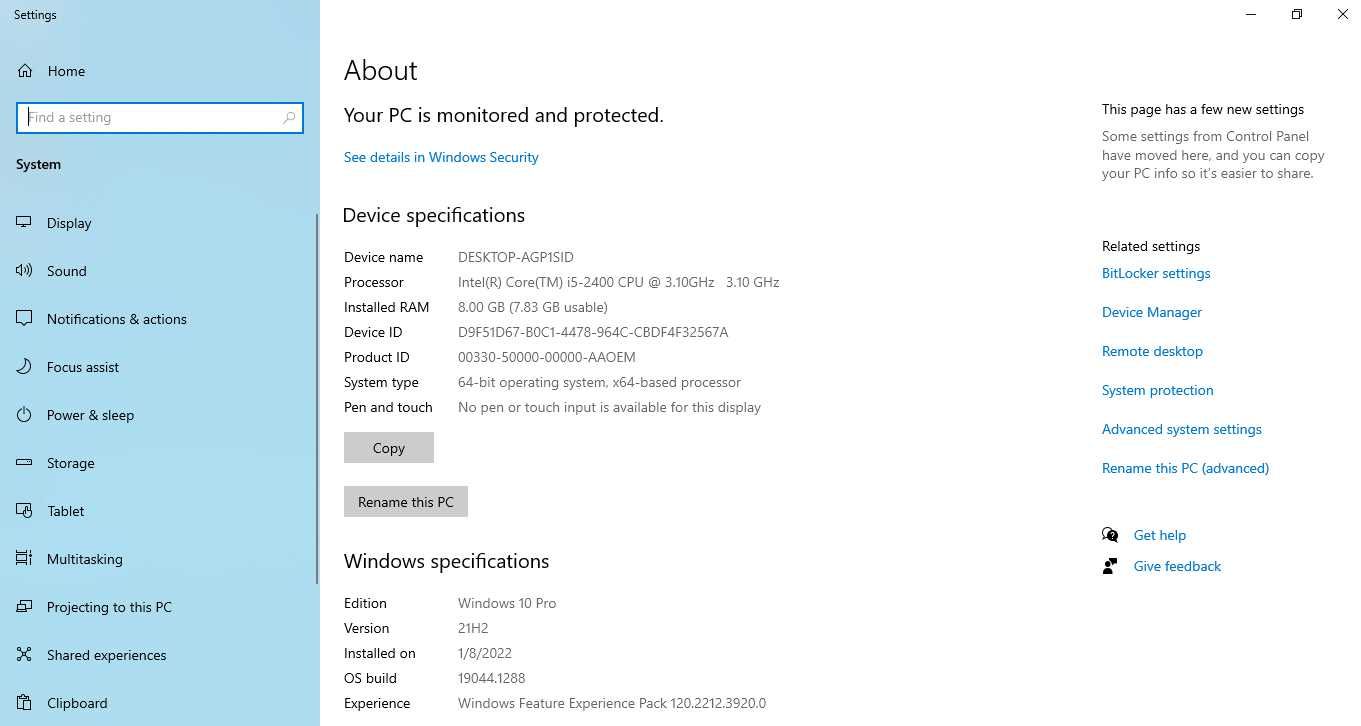Click the Projecting to this PC icon
This screenshot has width=1361, height=726.
pos(24,607)
